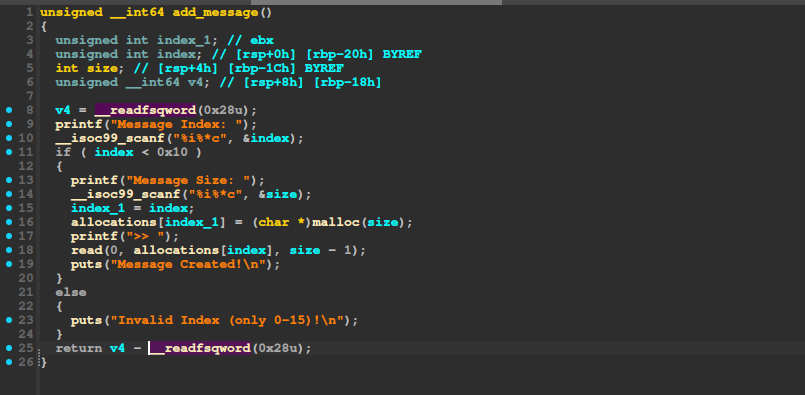This screenshot has width=805, height=395.
Task: Click line number 21 in the gutter
Action: point(26,292)
